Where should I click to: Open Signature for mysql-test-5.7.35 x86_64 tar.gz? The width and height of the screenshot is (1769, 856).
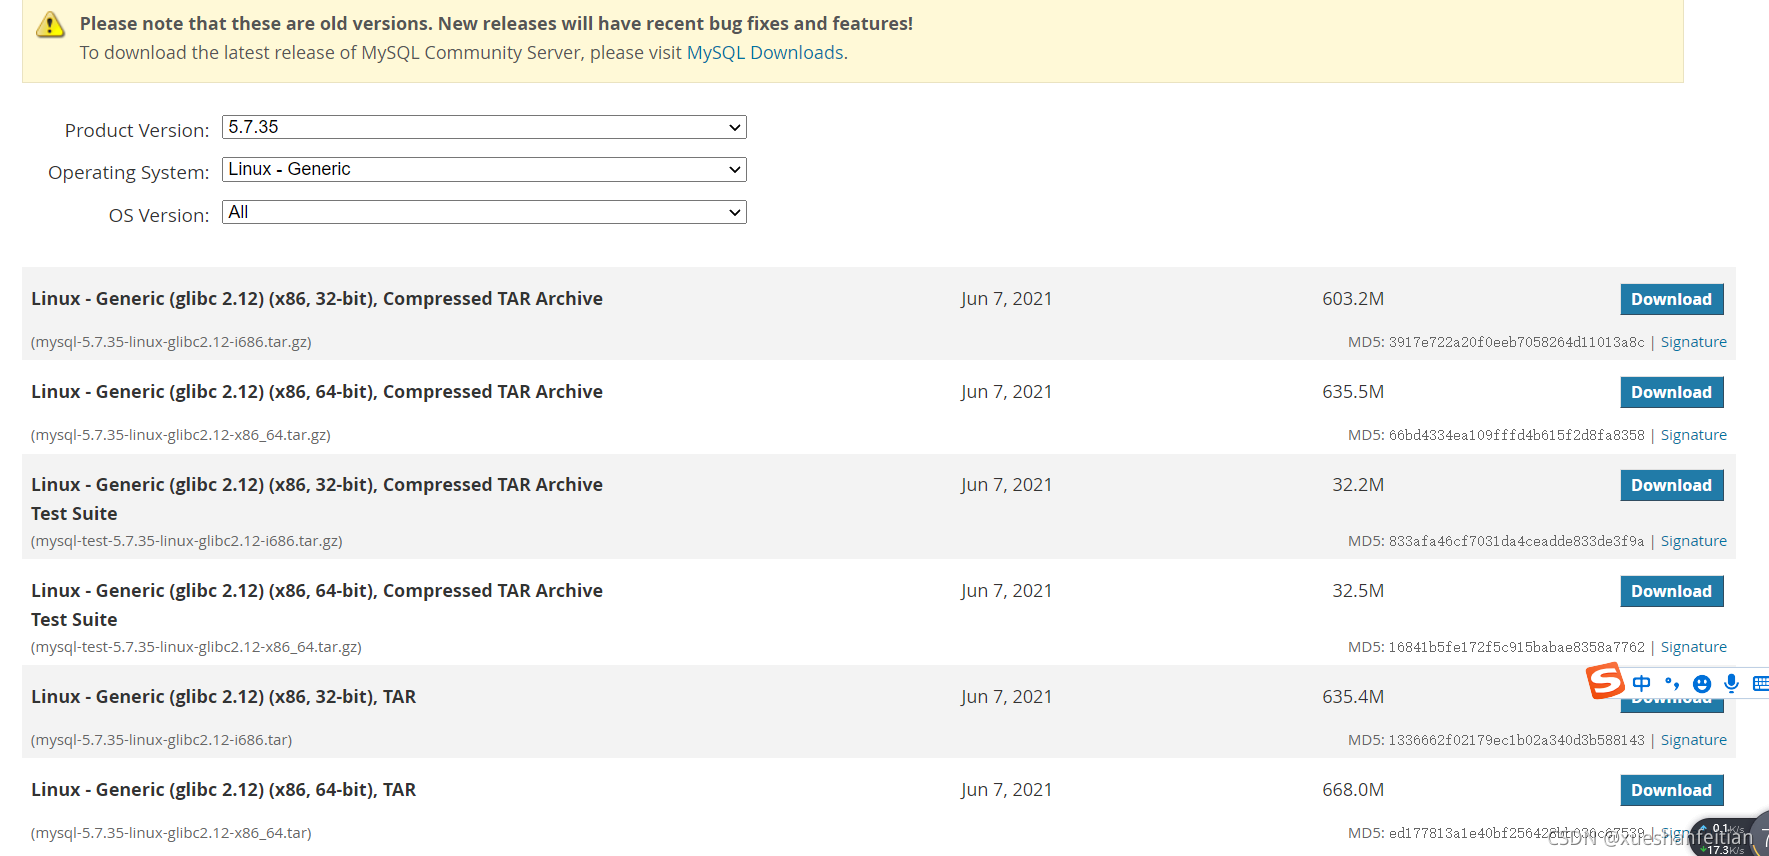[1693, 647]
